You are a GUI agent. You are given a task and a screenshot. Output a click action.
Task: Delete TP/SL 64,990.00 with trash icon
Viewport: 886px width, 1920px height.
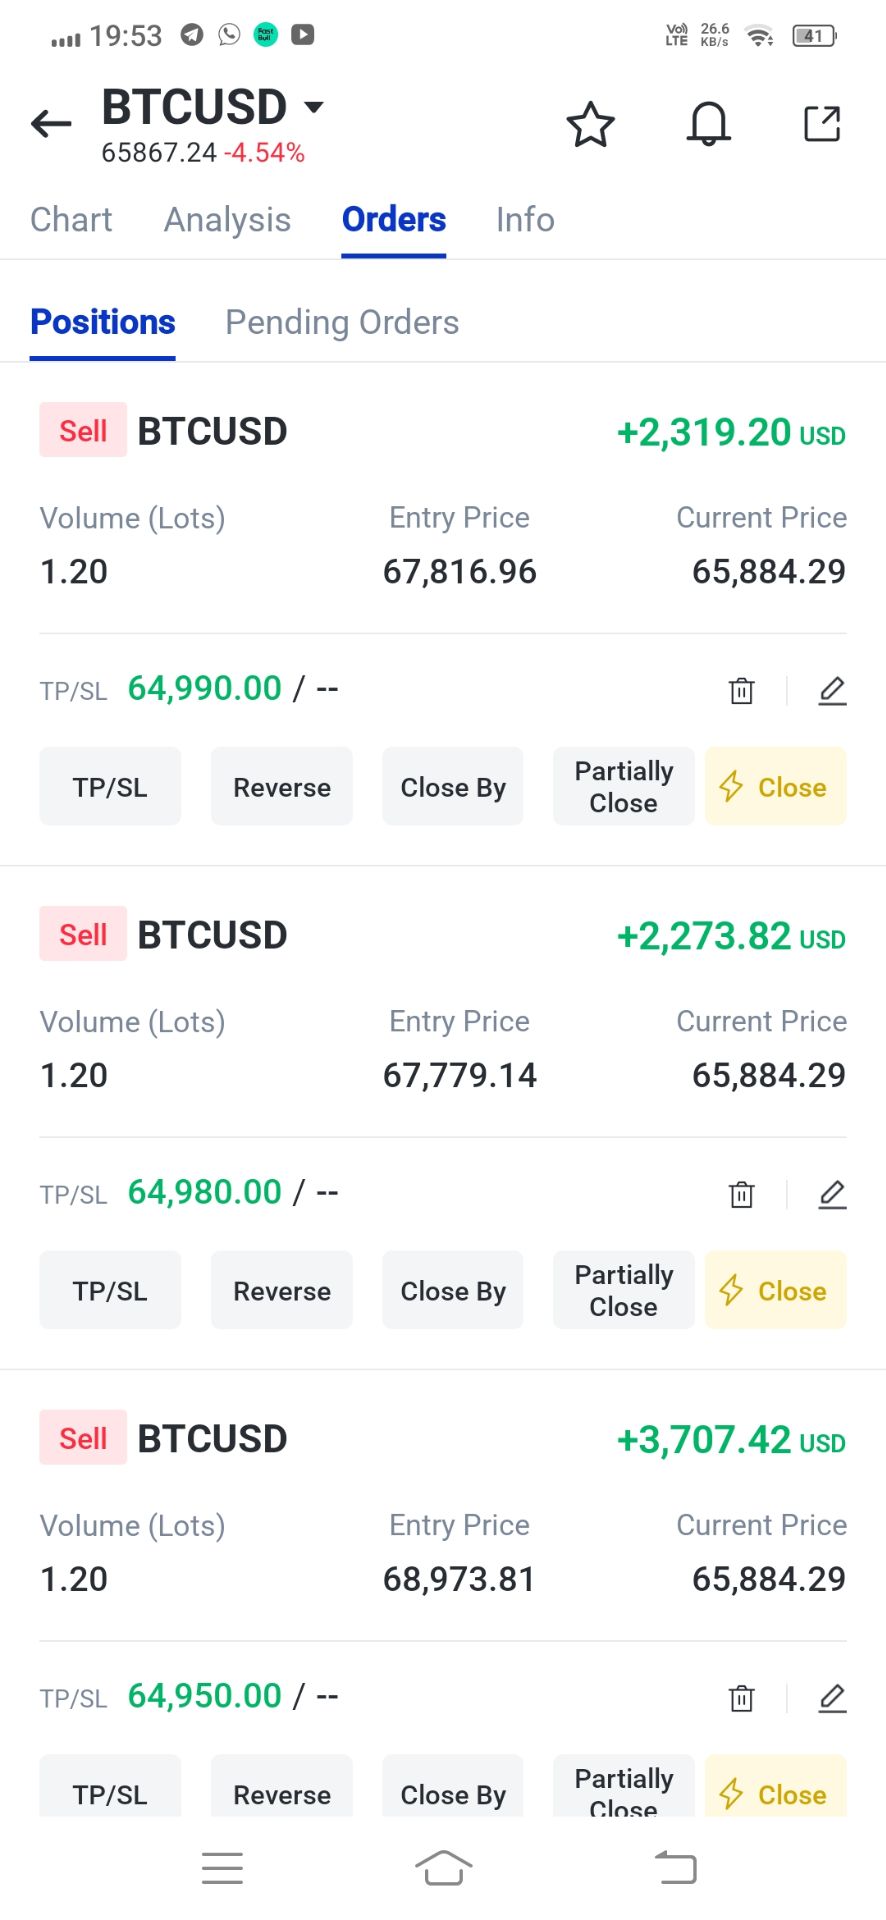tap(741, 690)
